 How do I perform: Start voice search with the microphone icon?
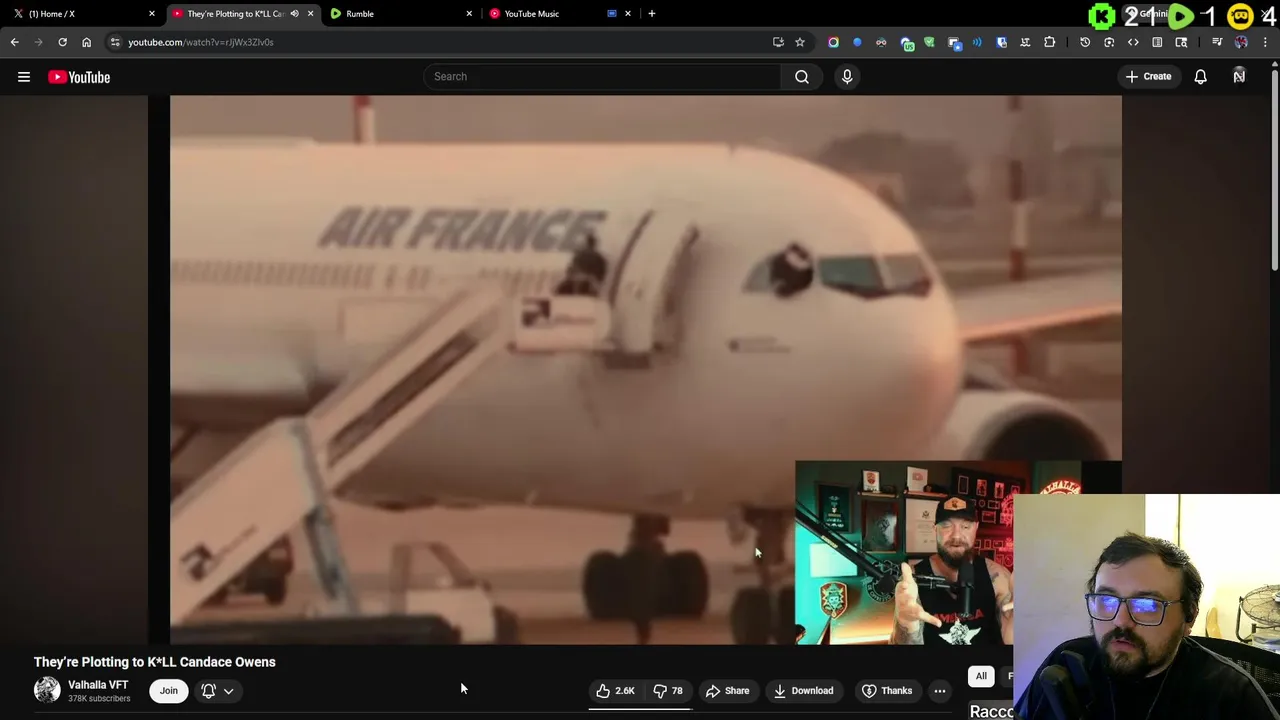click(x=847, y=77)
